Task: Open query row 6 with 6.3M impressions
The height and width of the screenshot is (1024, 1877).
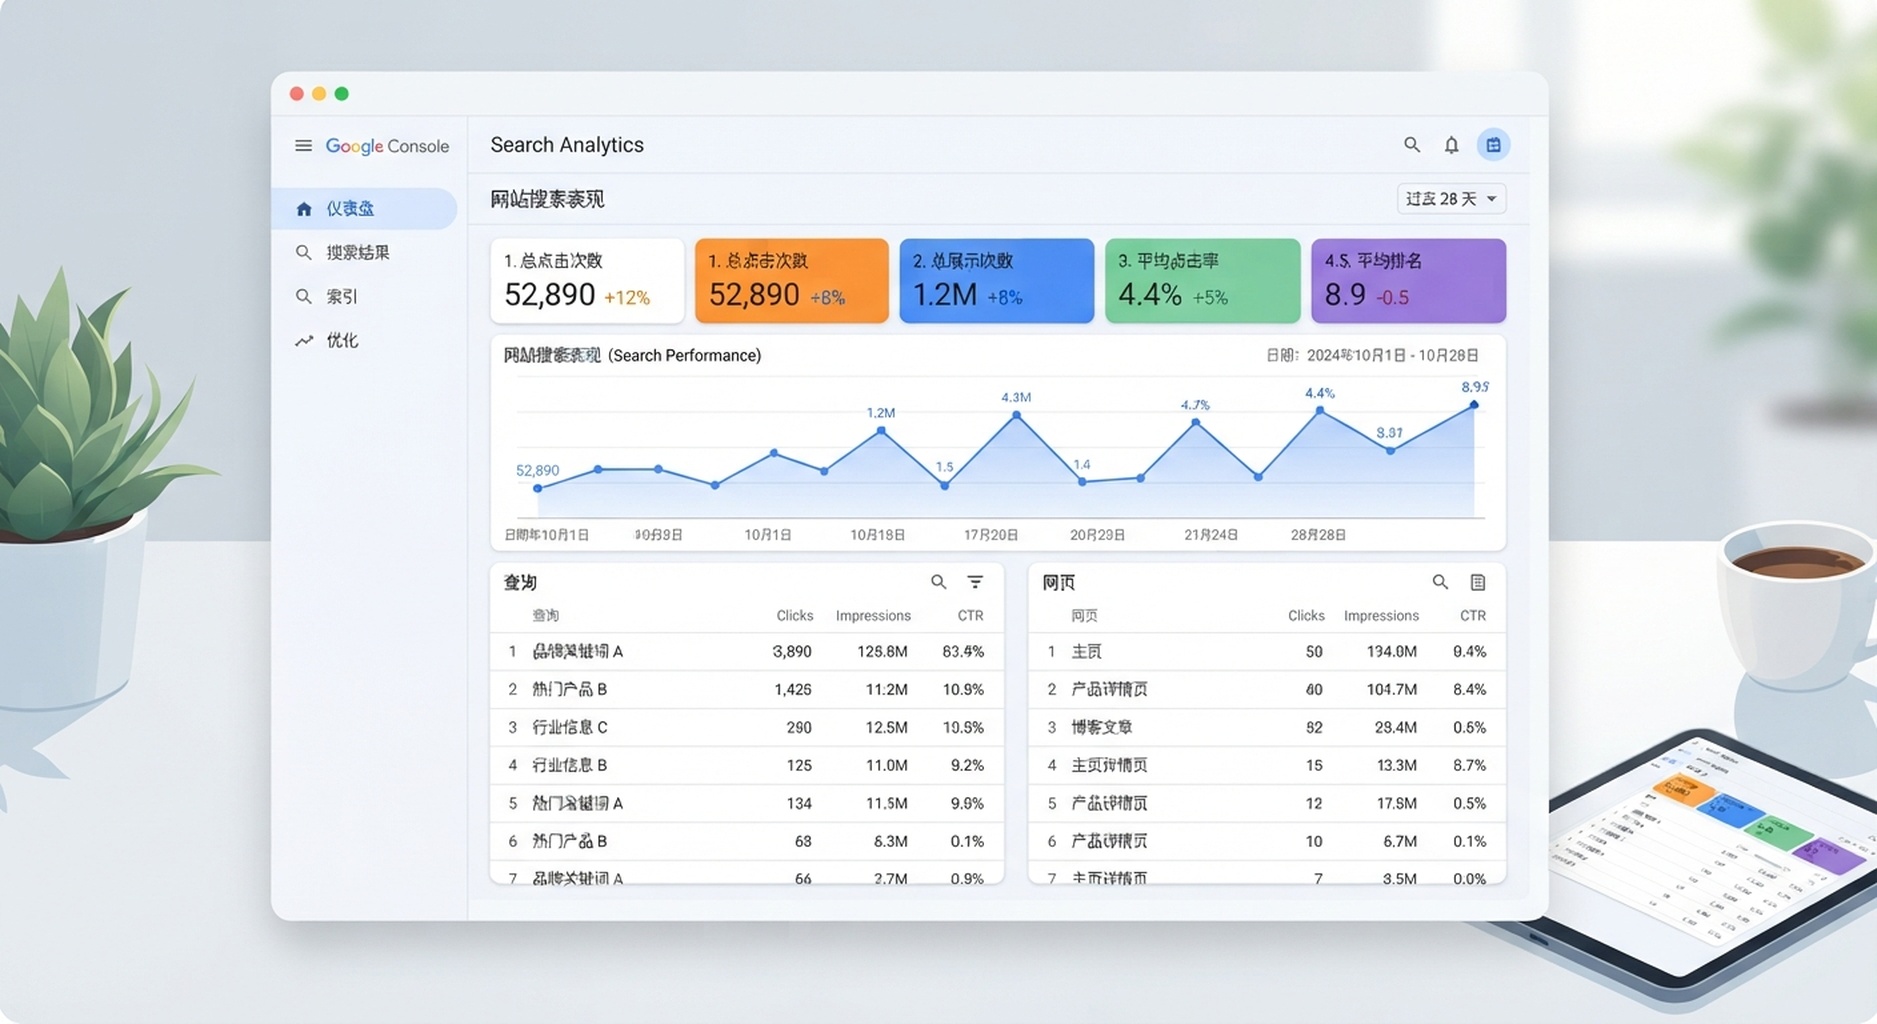Action: pos(746,841)
